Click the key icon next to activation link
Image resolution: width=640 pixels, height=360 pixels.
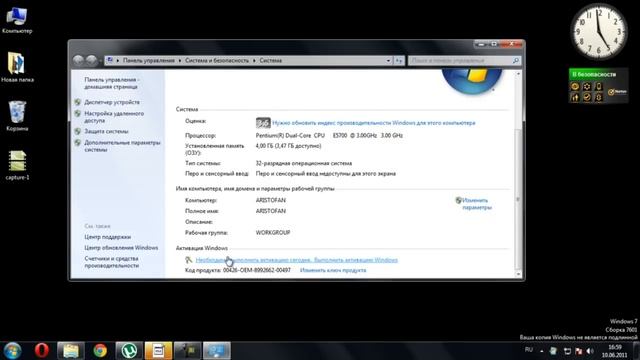point(189,260)
